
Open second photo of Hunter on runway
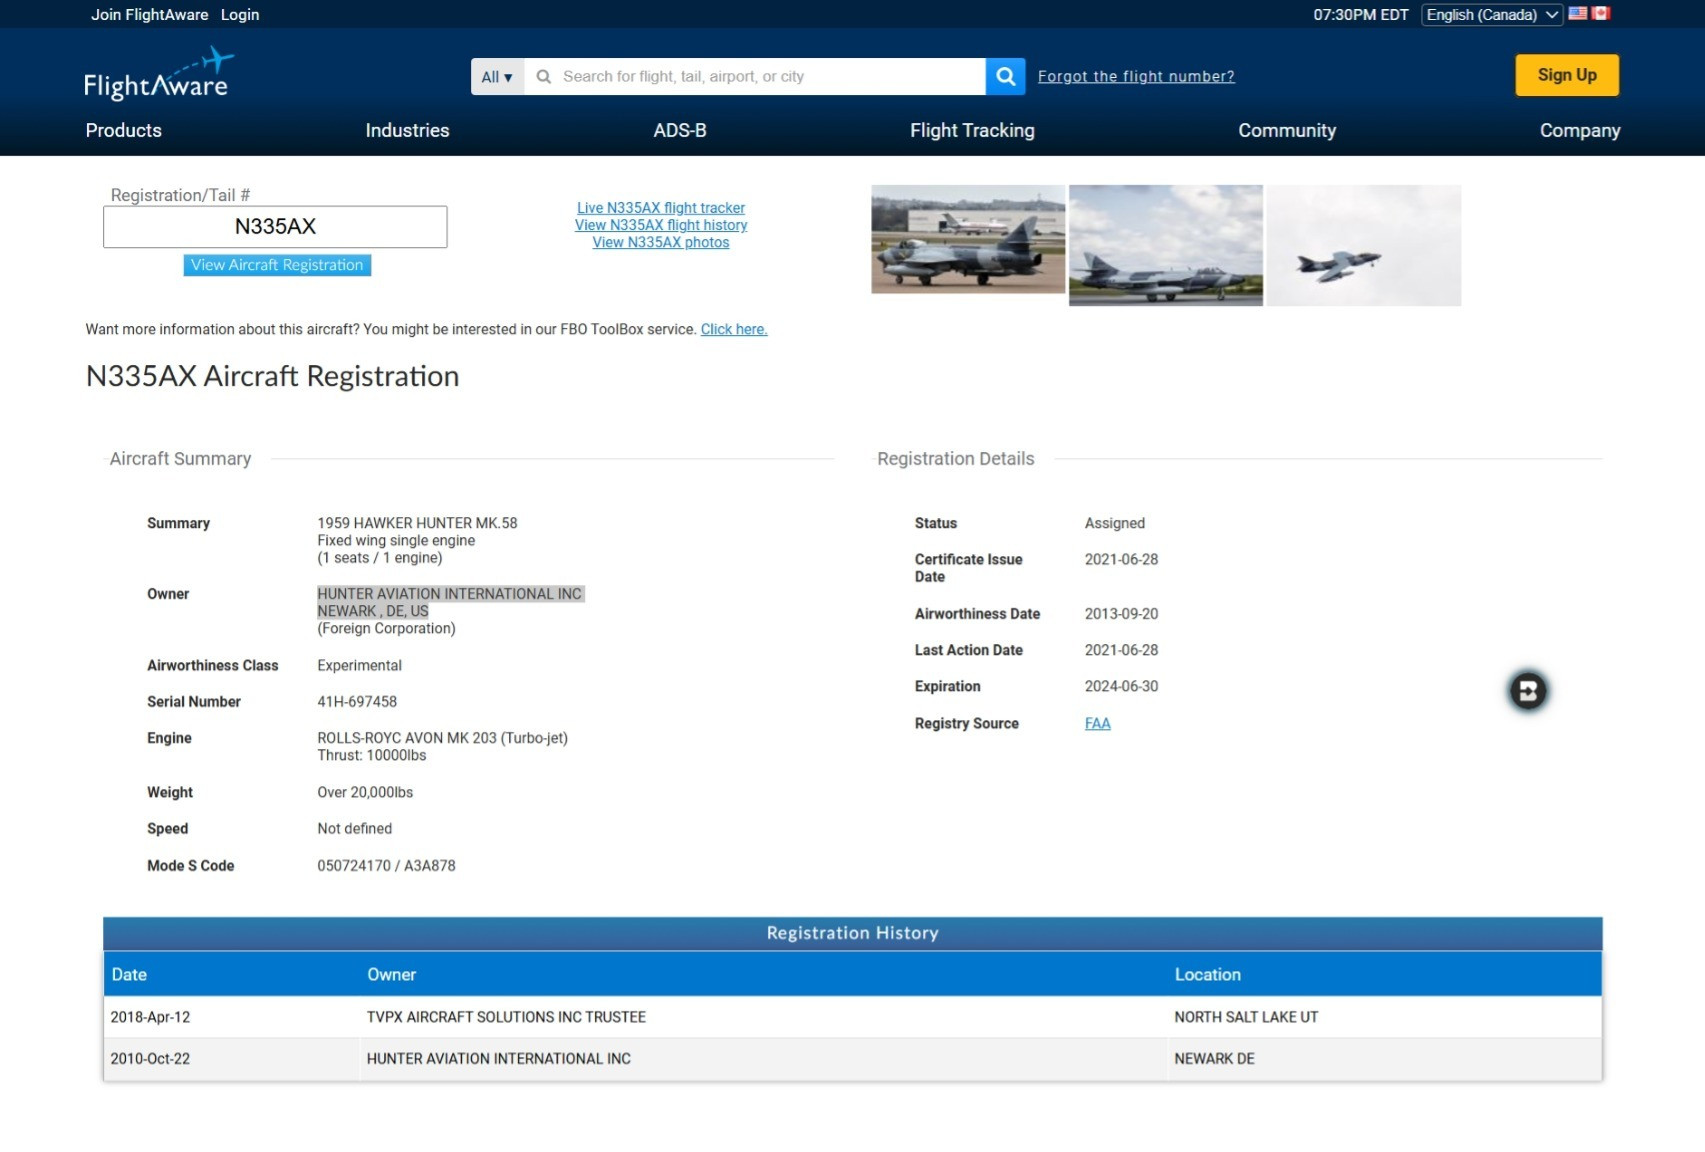1166,245
